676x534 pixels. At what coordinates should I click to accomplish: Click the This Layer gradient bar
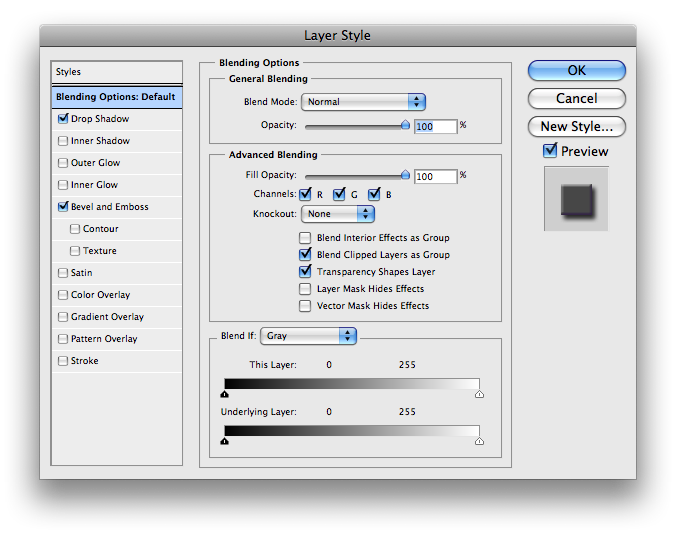(352, 384)
